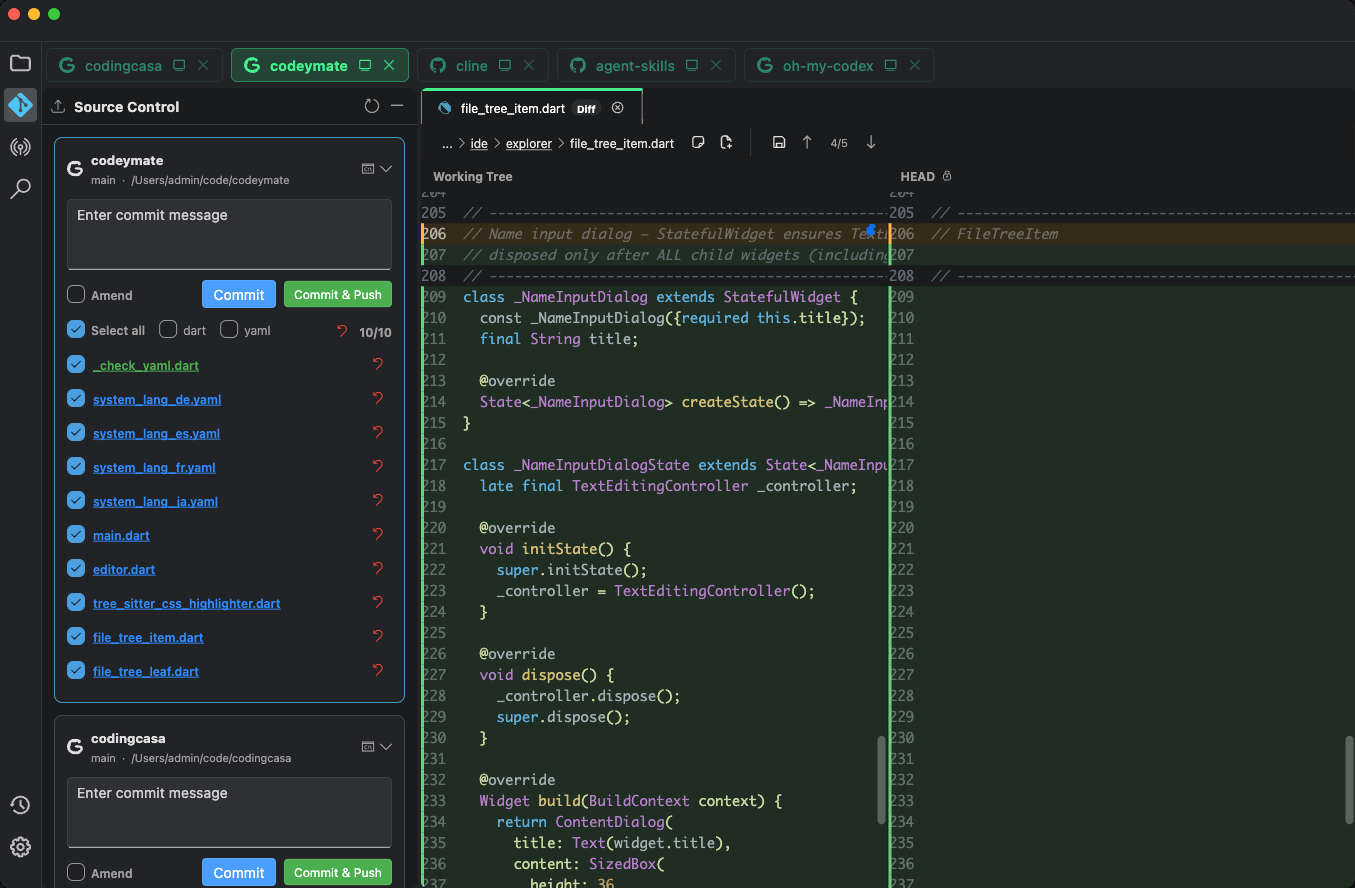Open the system_lang_fr.yaml file link

click(x=154, y=467)
